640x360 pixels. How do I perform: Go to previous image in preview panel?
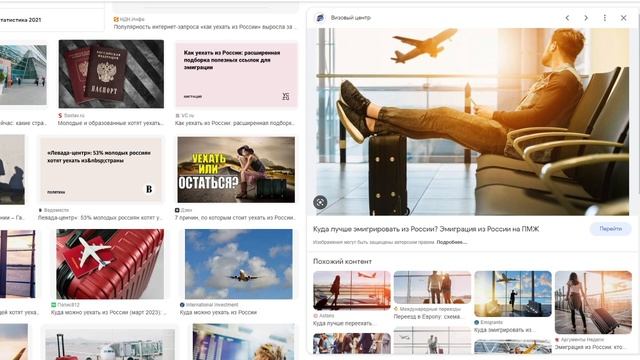pos(567,18)
